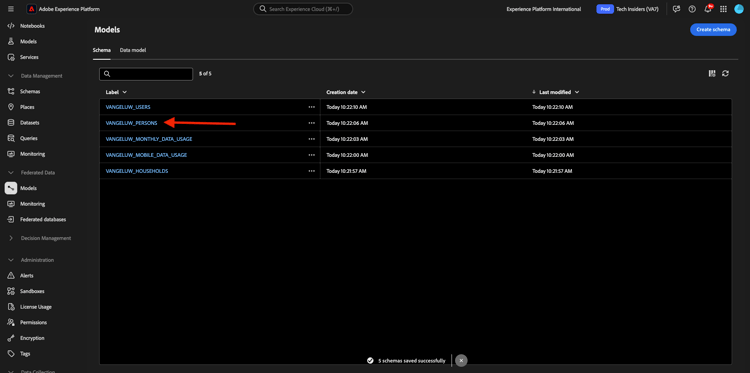
Task: Open the help question mark icon
Action: [692, 9]
